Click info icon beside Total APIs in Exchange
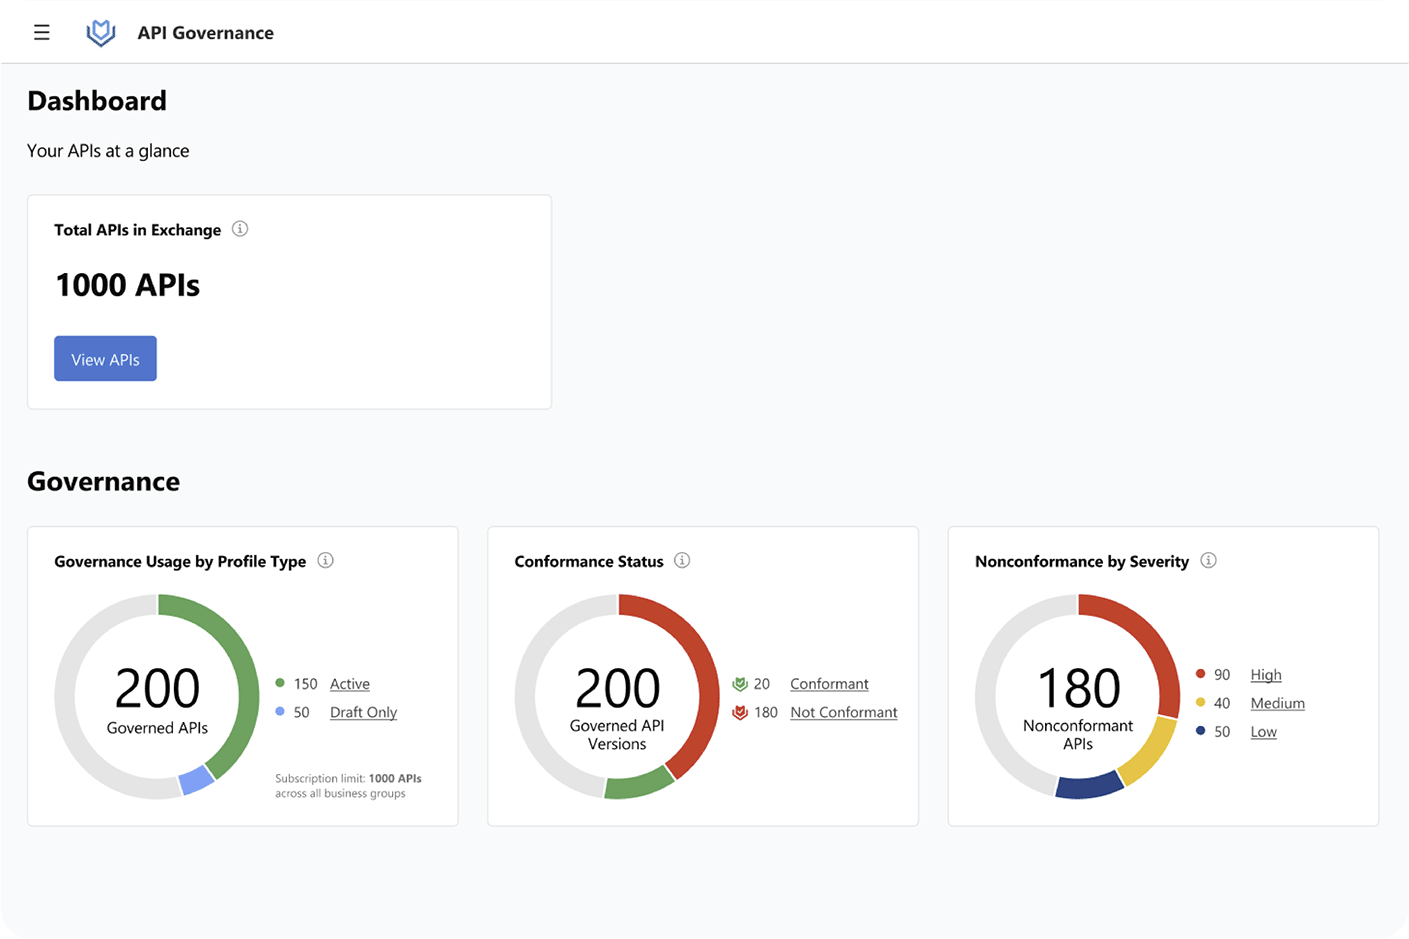This screenshot has height=939, width=1409. point(240,229)
